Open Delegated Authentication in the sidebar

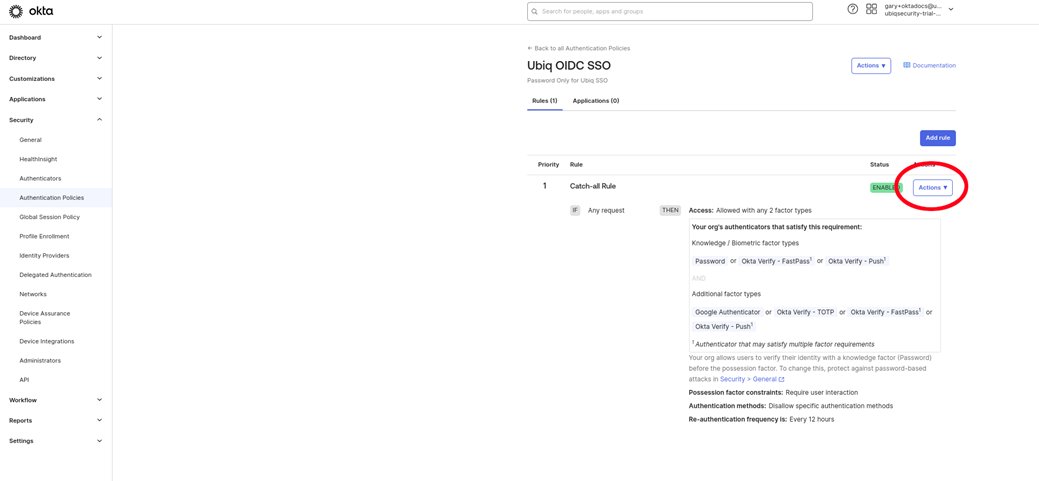coord(56,275)
